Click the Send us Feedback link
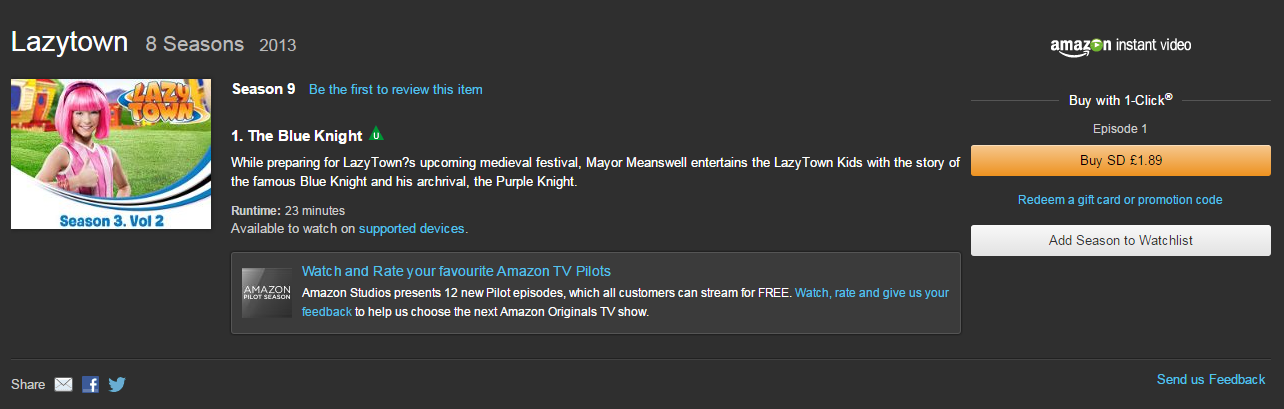The height and width of the screenshot is (409, 1284). pyautogui.click(x=1211, y=380)
